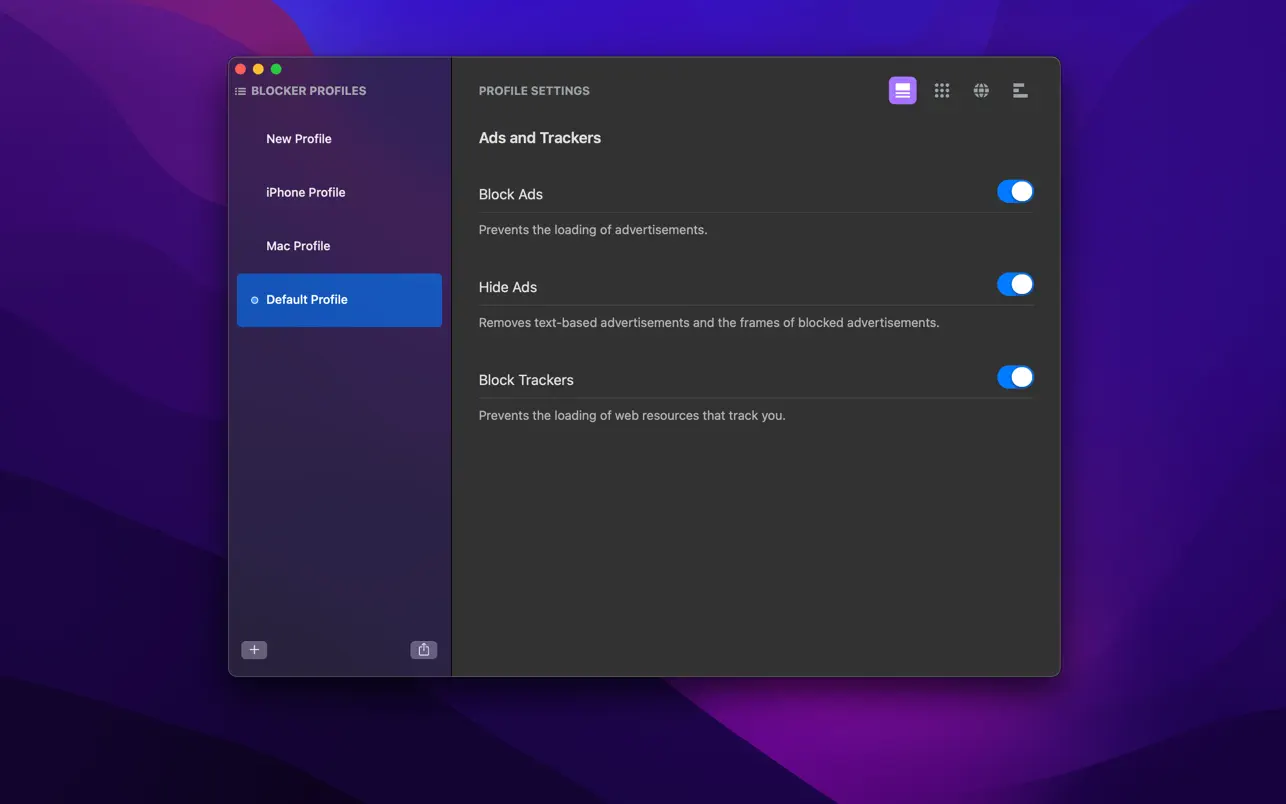1286x804 pixels.
Task: Open the staggered bars icon tab
Action: (1020, 91)
